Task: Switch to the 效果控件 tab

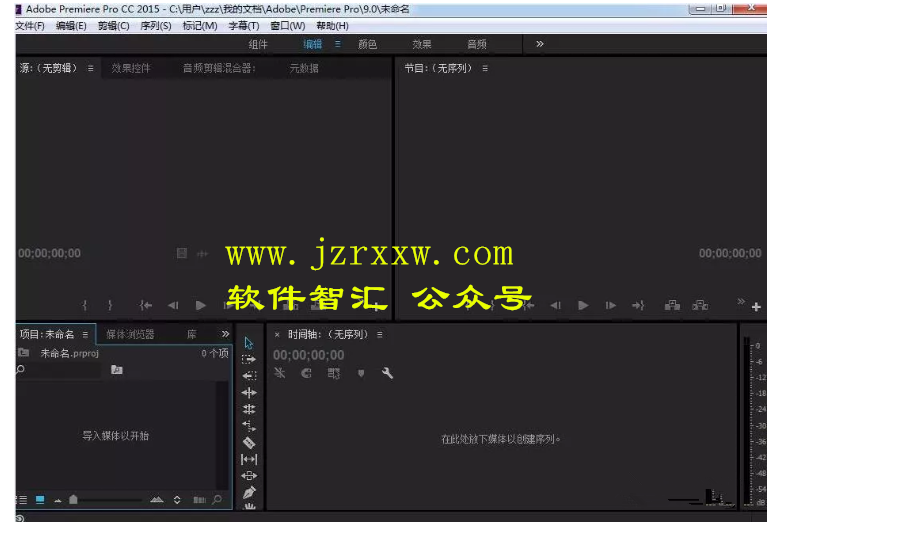Action: click(x=131, y=69)
